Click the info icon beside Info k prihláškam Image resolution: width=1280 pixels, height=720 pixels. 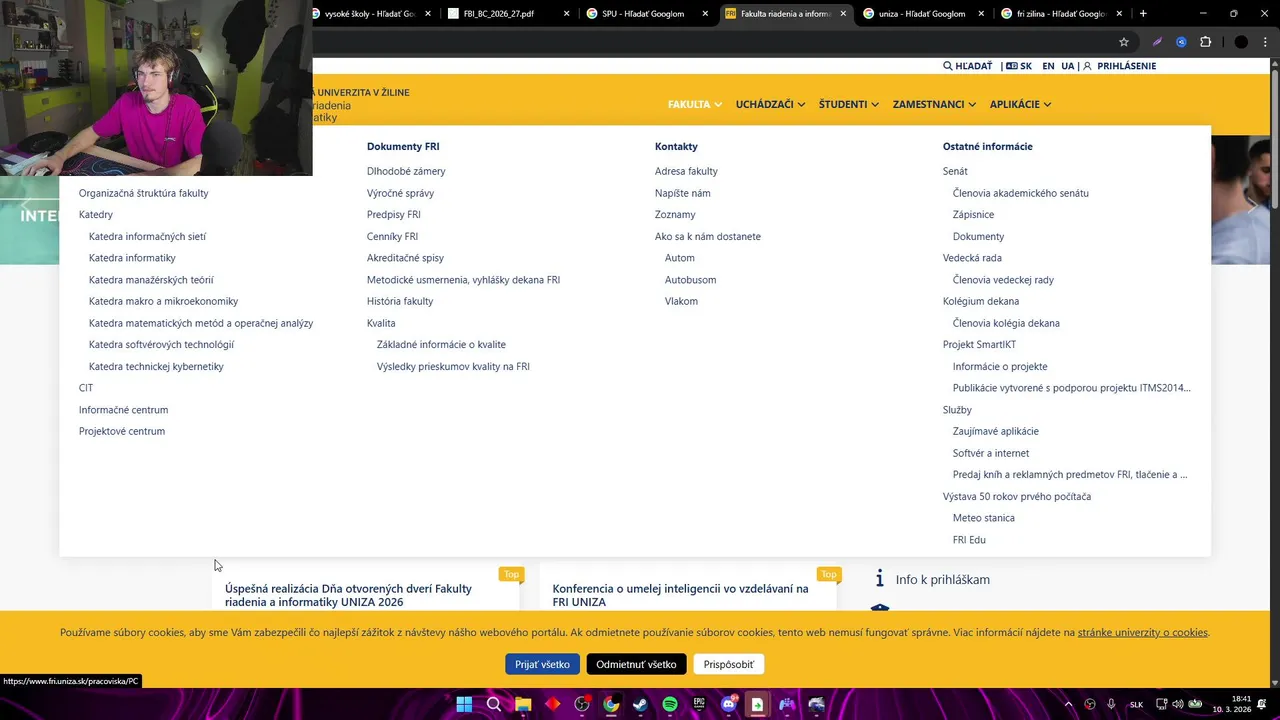pyautogui.click(x=880, y=579)
